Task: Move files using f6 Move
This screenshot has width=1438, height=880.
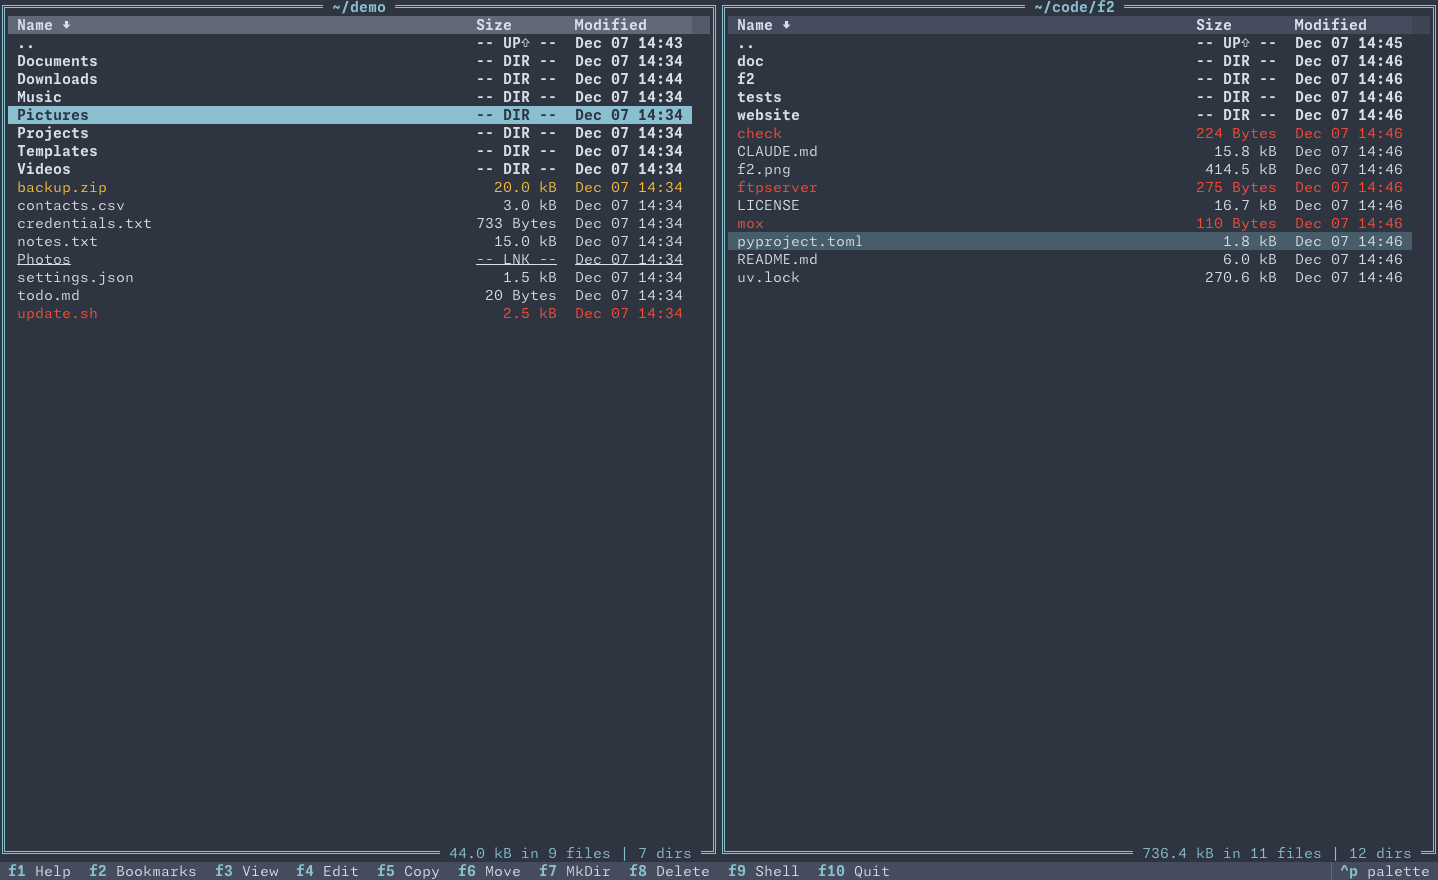Action: [488, 871]
